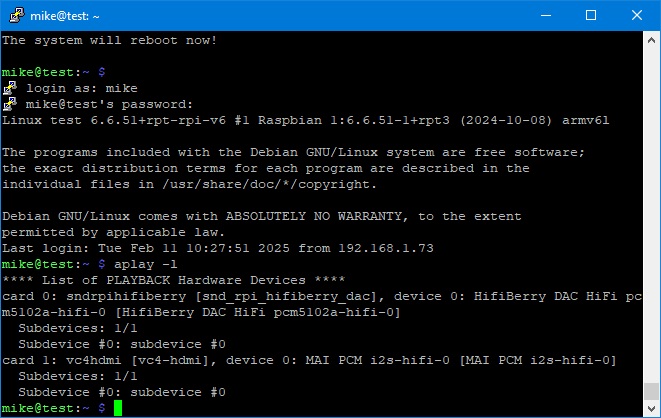
Task: Click the scrollbar down arrow
Action: [651, 408]
